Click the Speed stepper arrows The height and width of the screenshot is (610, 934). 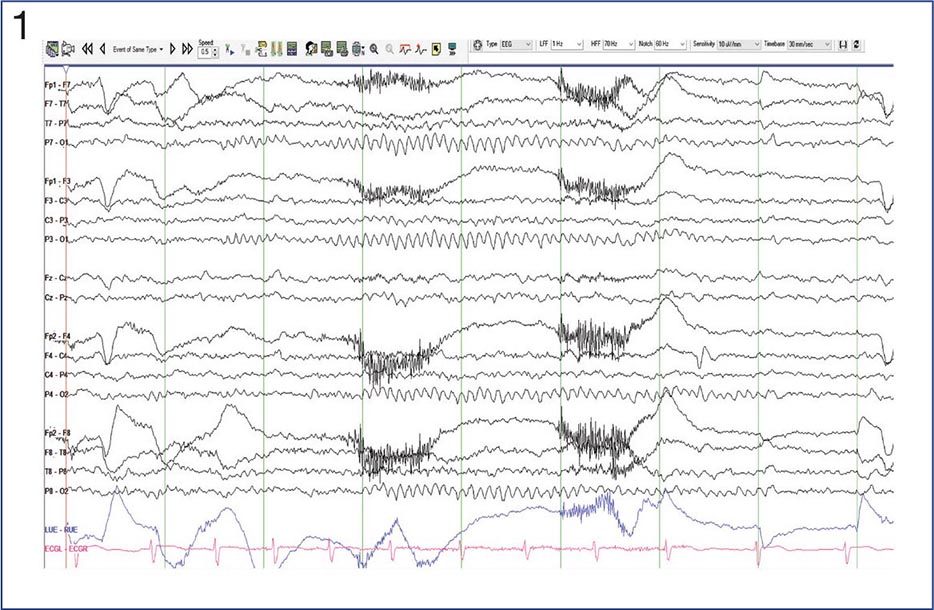(215, 52)
